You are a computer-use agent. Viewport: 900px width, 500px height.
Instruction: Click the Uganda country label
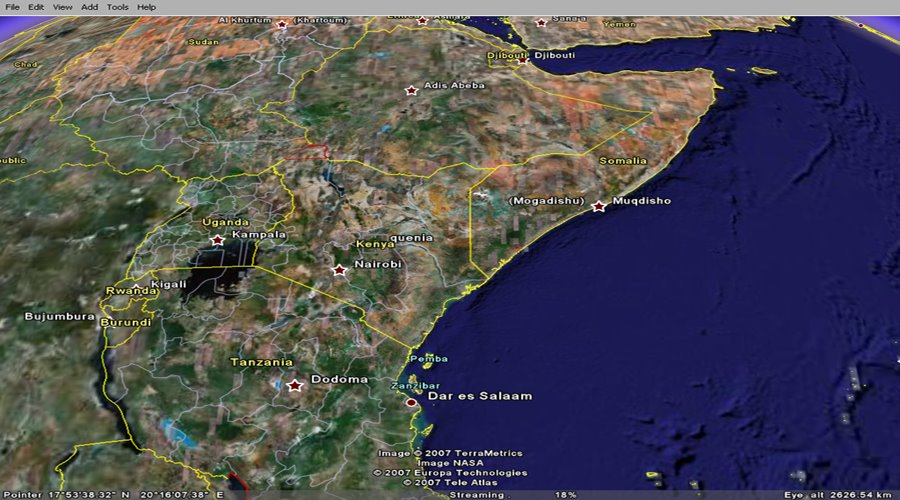[x=226, y=222]
